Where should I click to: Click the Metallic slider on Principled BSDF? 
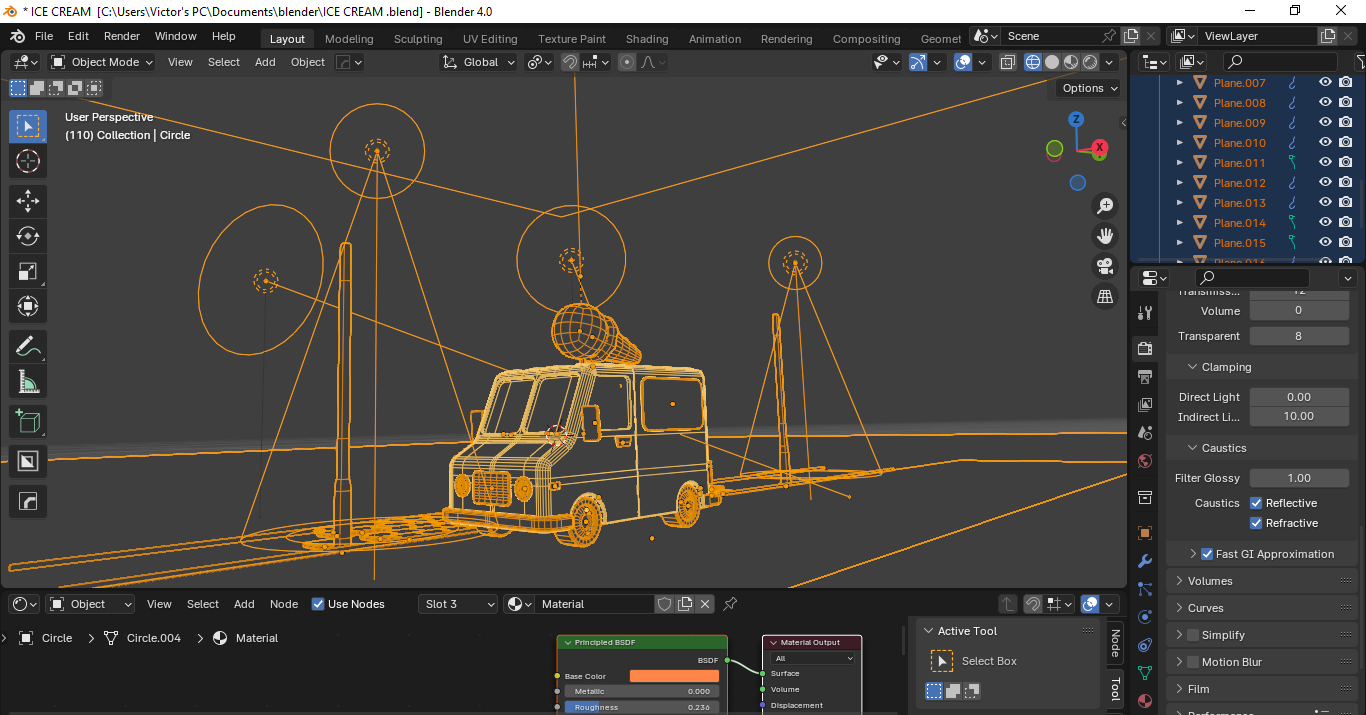coord(642,691)
